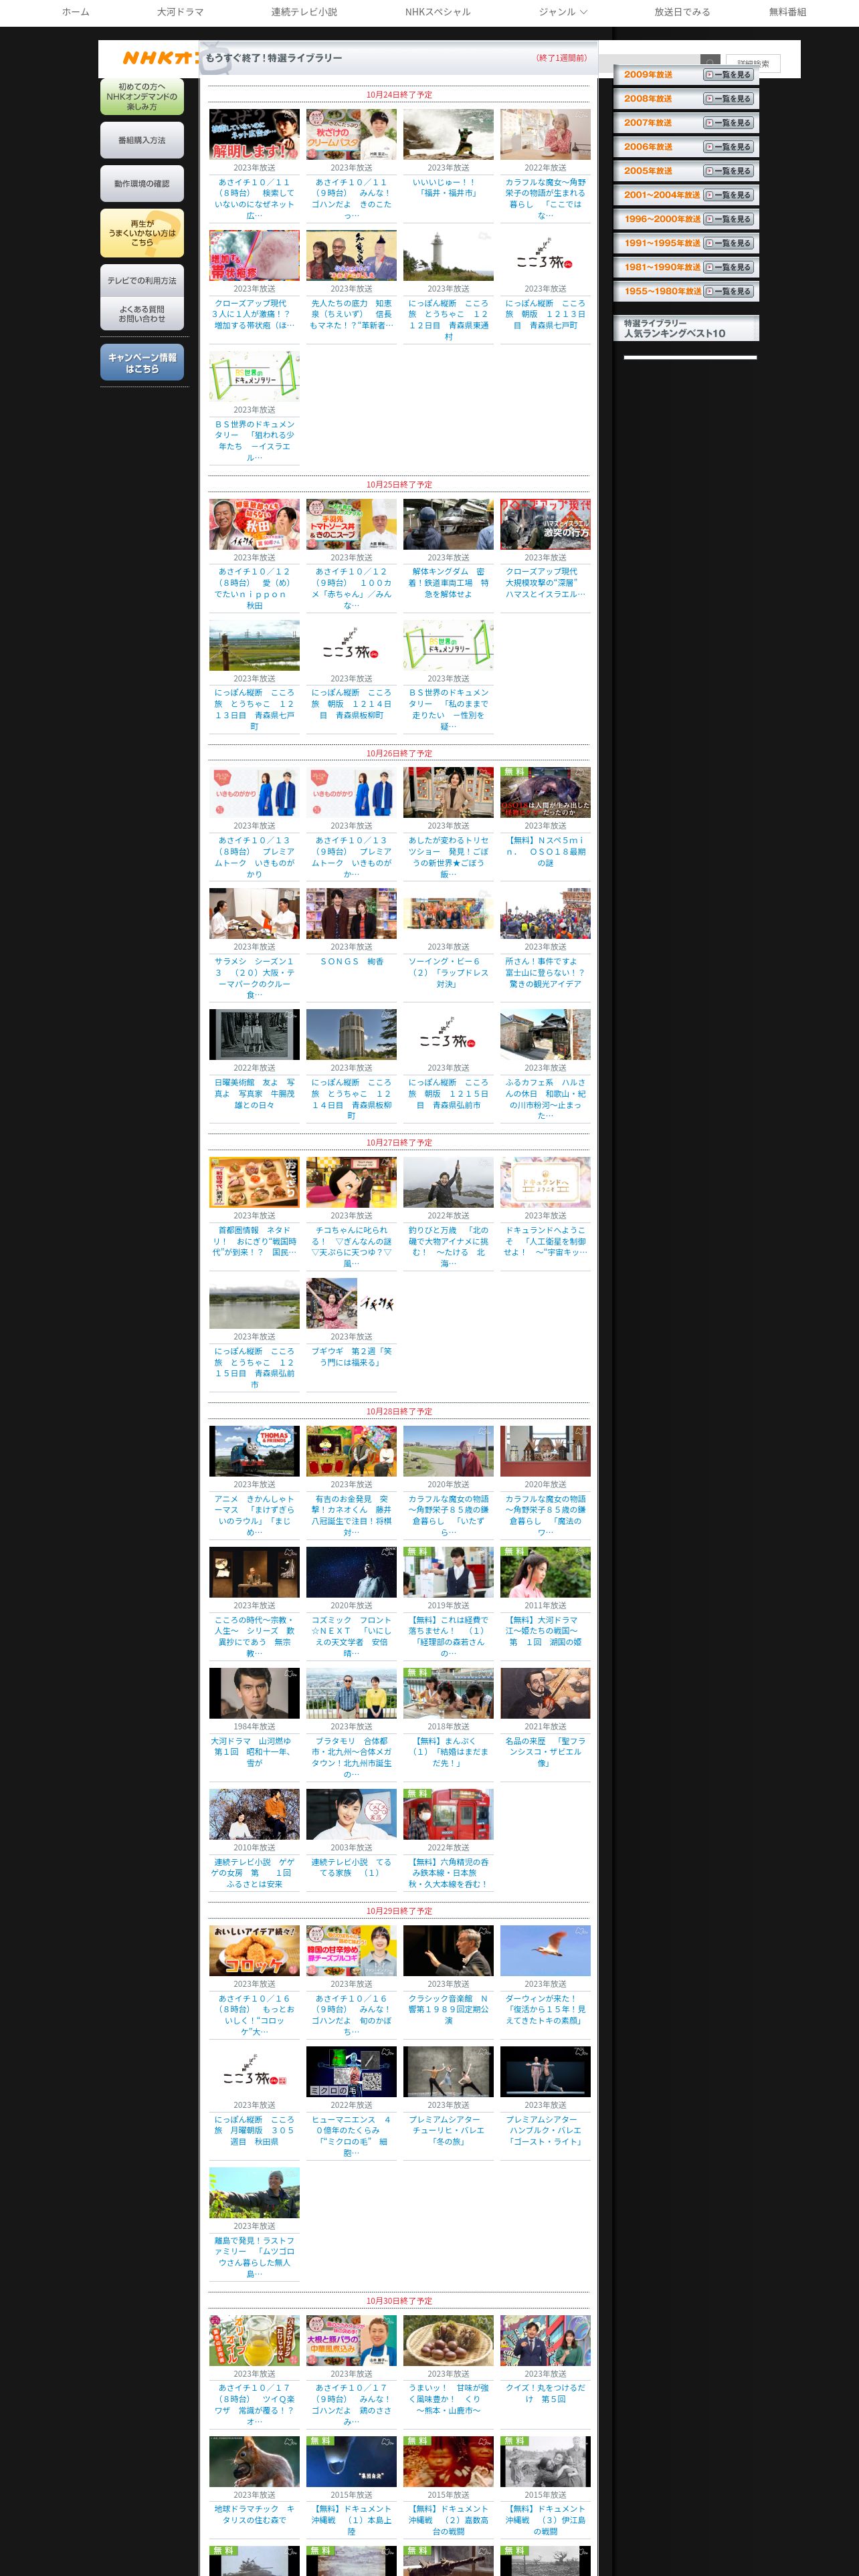Image resolution: width=859 pixels, height=2576 pixels.
Task: Open thumbnail for ソーイング・ビー6 ラップドレス対決
Action: [448, 914]
